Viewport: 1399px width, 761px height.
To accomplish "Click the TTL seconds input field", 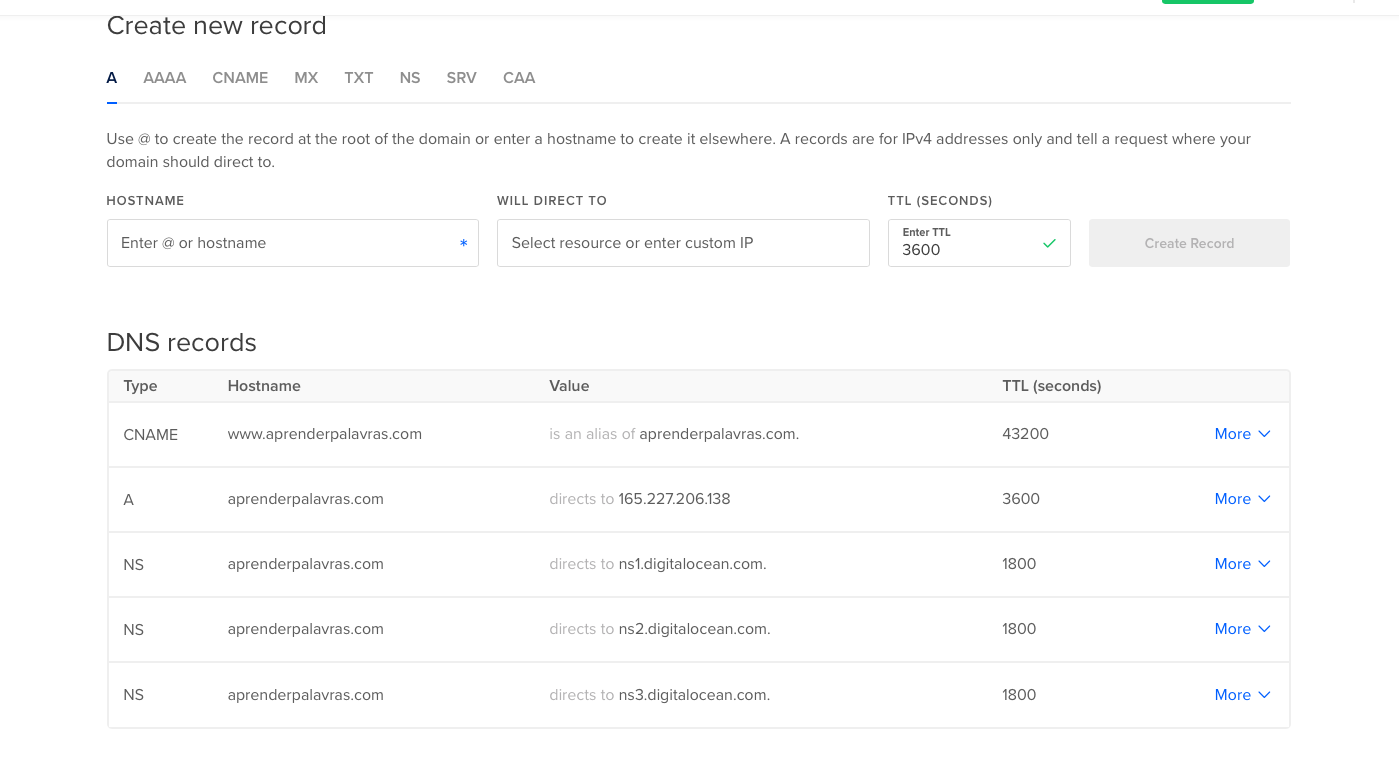I will (x=965, y=250).
